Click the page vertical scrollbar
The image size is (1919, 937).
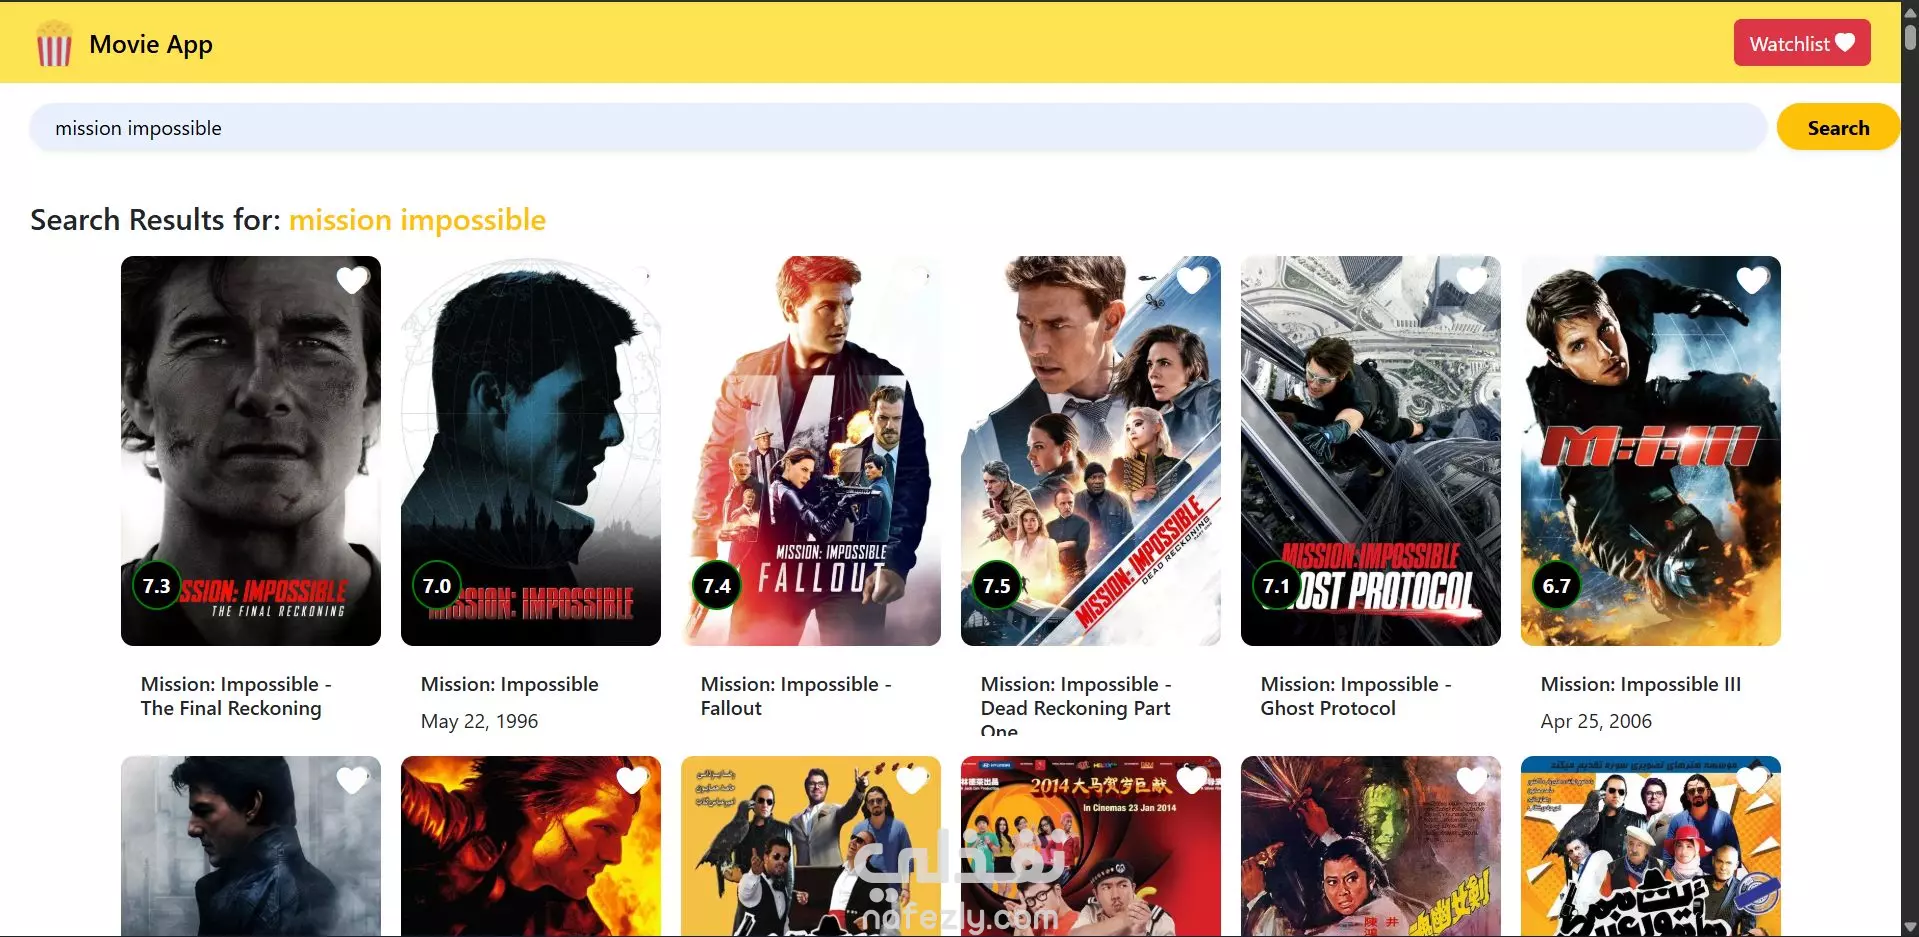(1910, 468)
